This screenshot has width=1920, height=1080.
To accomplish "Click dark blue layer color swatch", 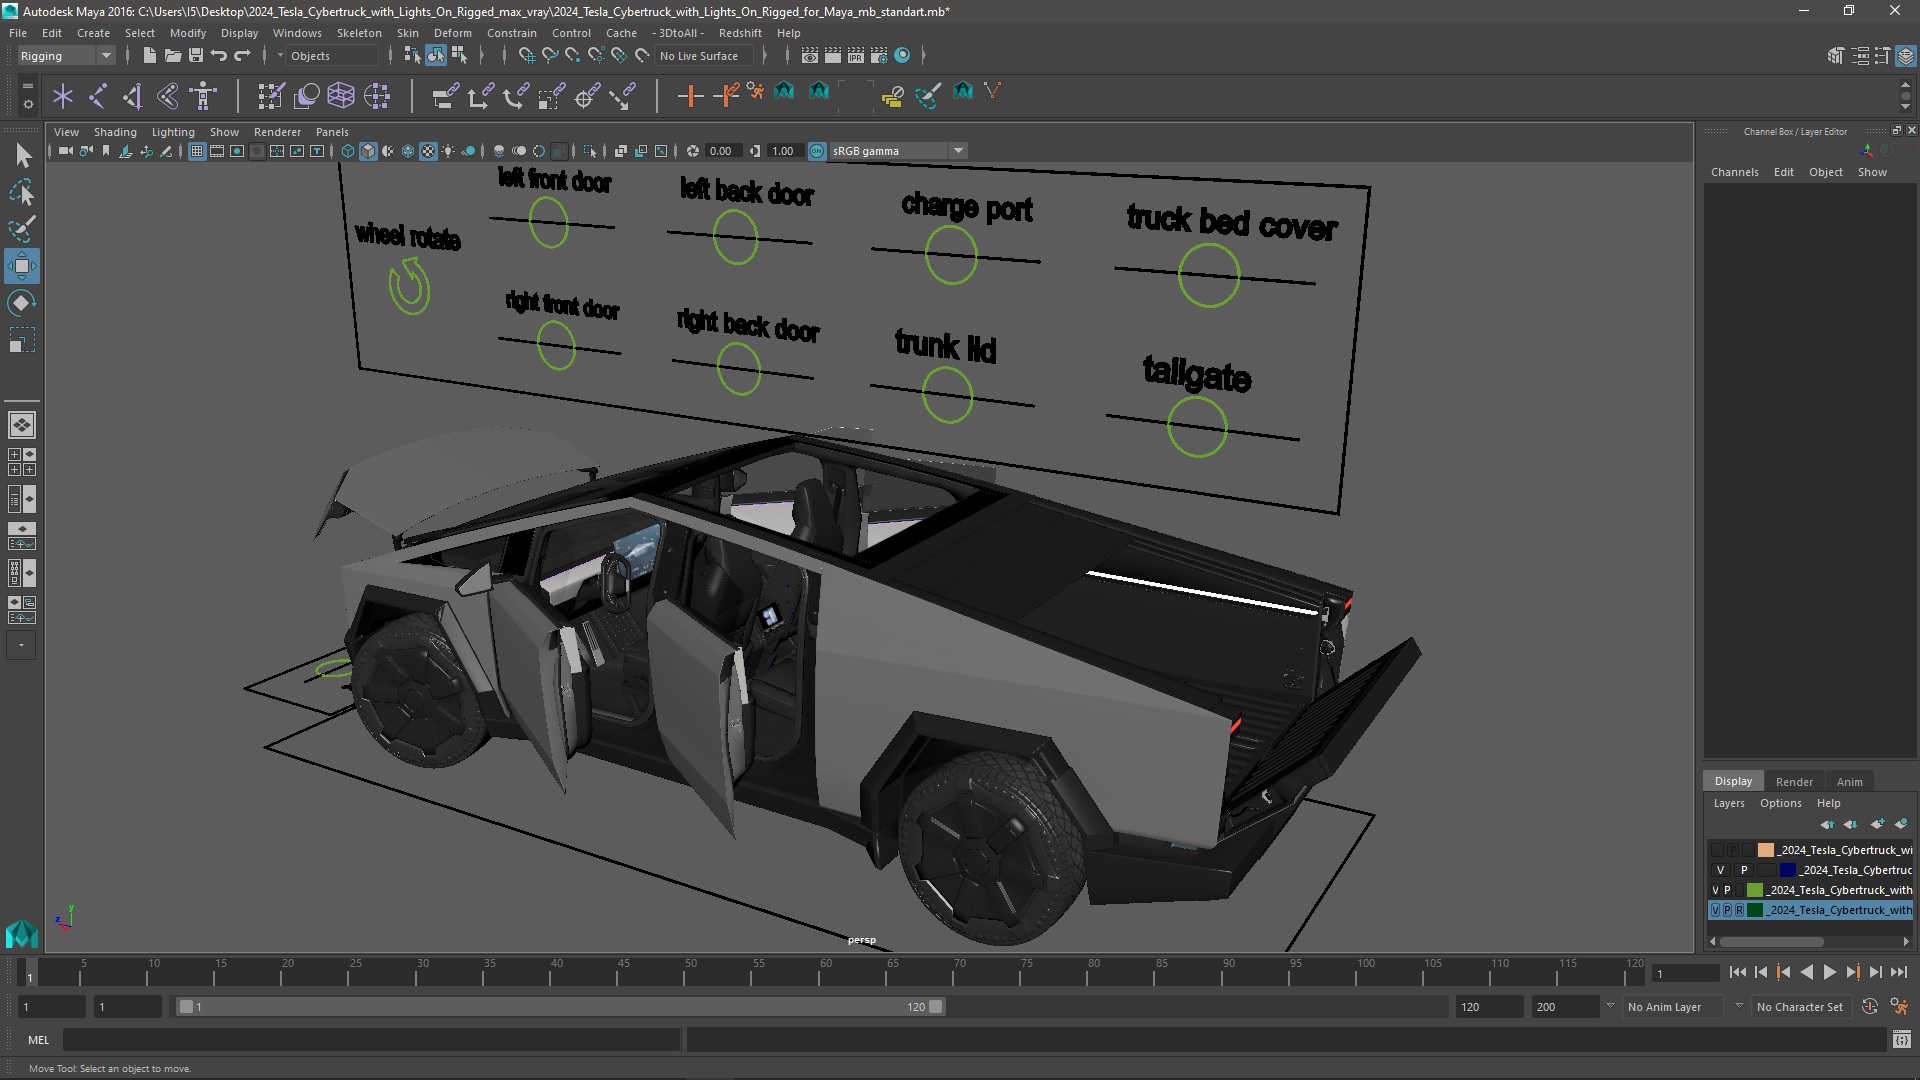I will [x=1788, y=870].
